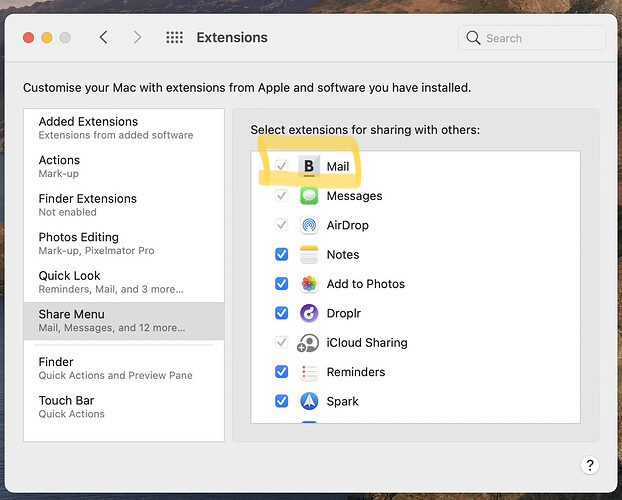Click the Spark label text

pos(342,401)
